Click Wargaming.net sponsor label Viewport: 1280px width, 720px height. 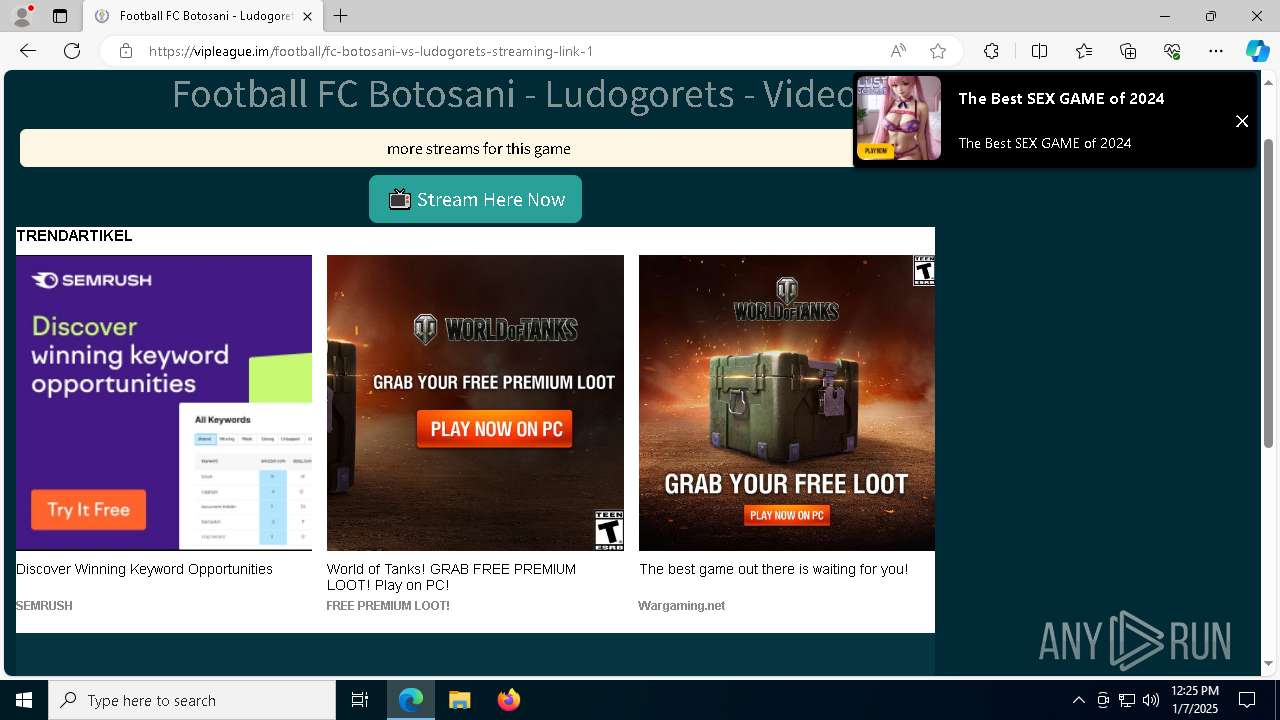681,606
